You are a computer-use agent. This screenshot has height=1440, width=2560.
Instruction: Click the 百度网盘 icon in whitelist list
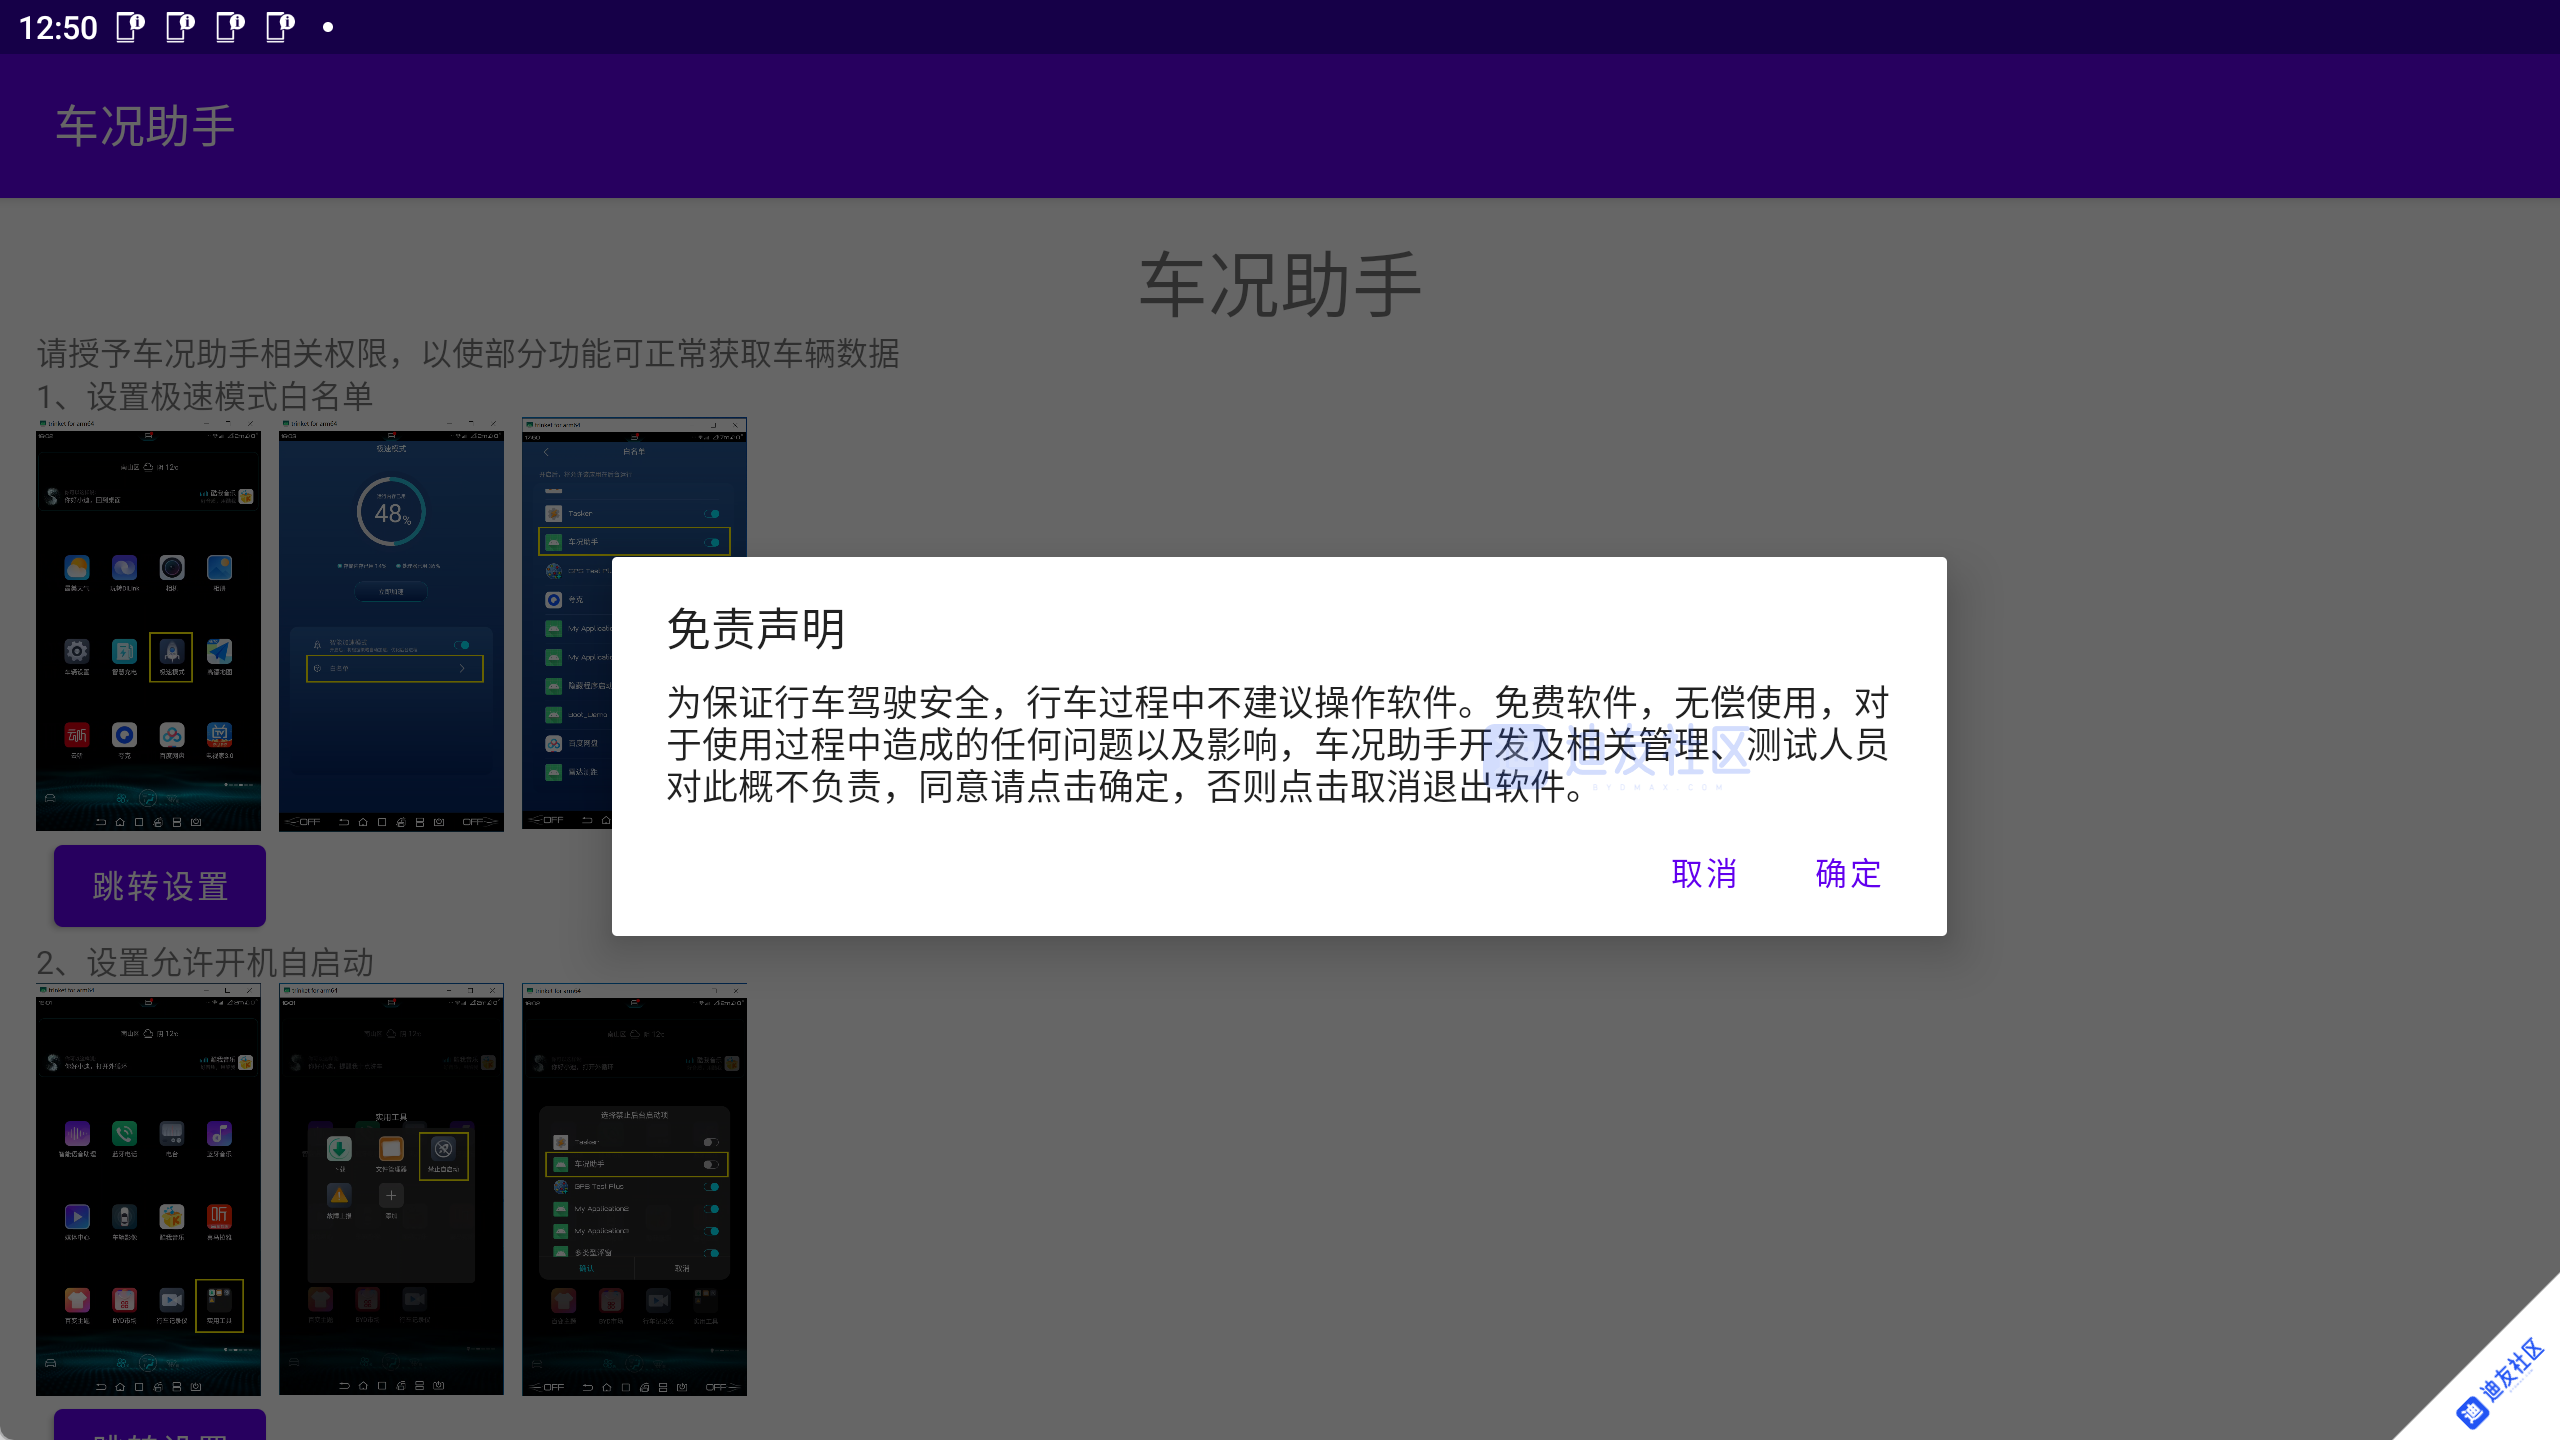(554, 743)
